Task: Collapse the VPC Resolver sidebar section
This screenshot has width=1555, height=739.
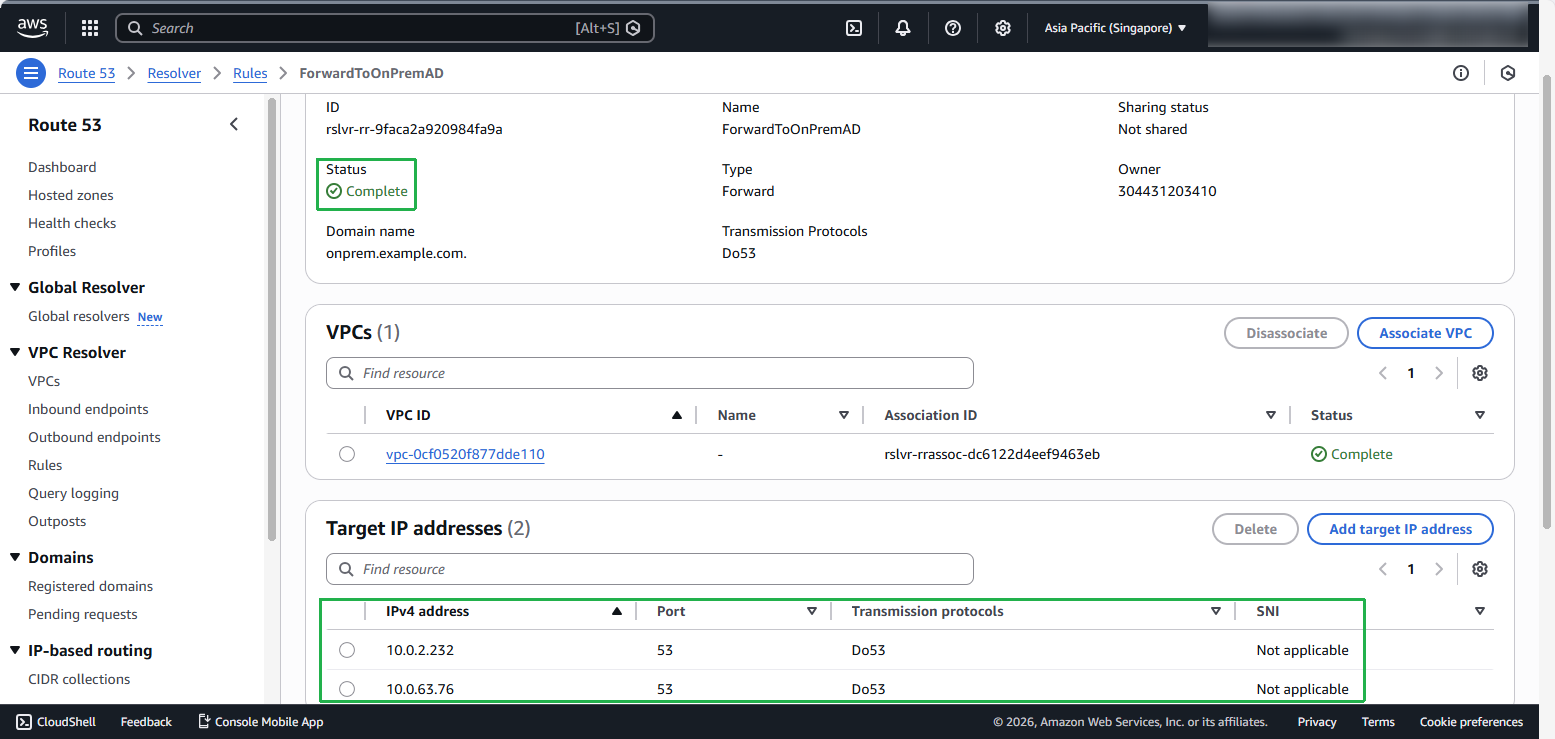Action: (15, 352)
